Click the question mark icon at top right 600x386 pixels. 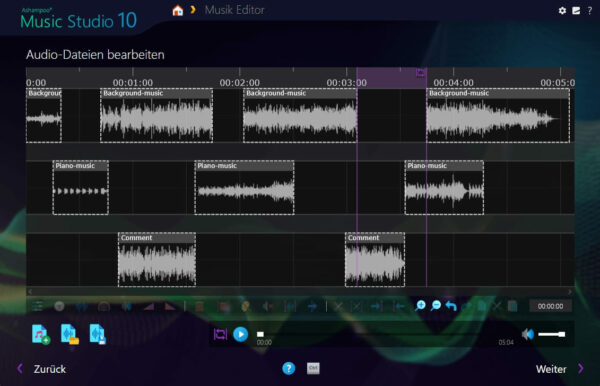coord(590,11)
